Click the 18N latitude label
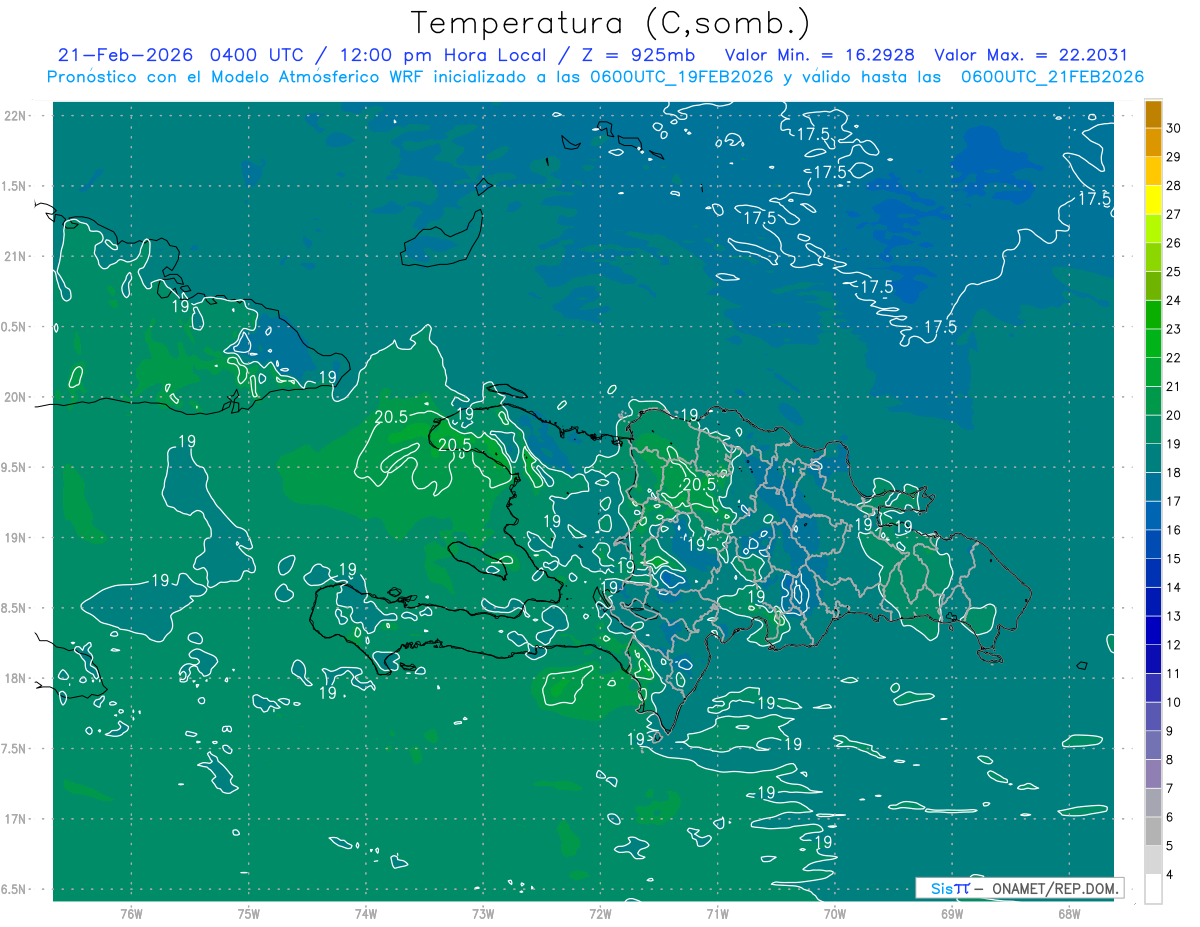Viewport: 1200px width, 927px height. click(x=14, y=678)
